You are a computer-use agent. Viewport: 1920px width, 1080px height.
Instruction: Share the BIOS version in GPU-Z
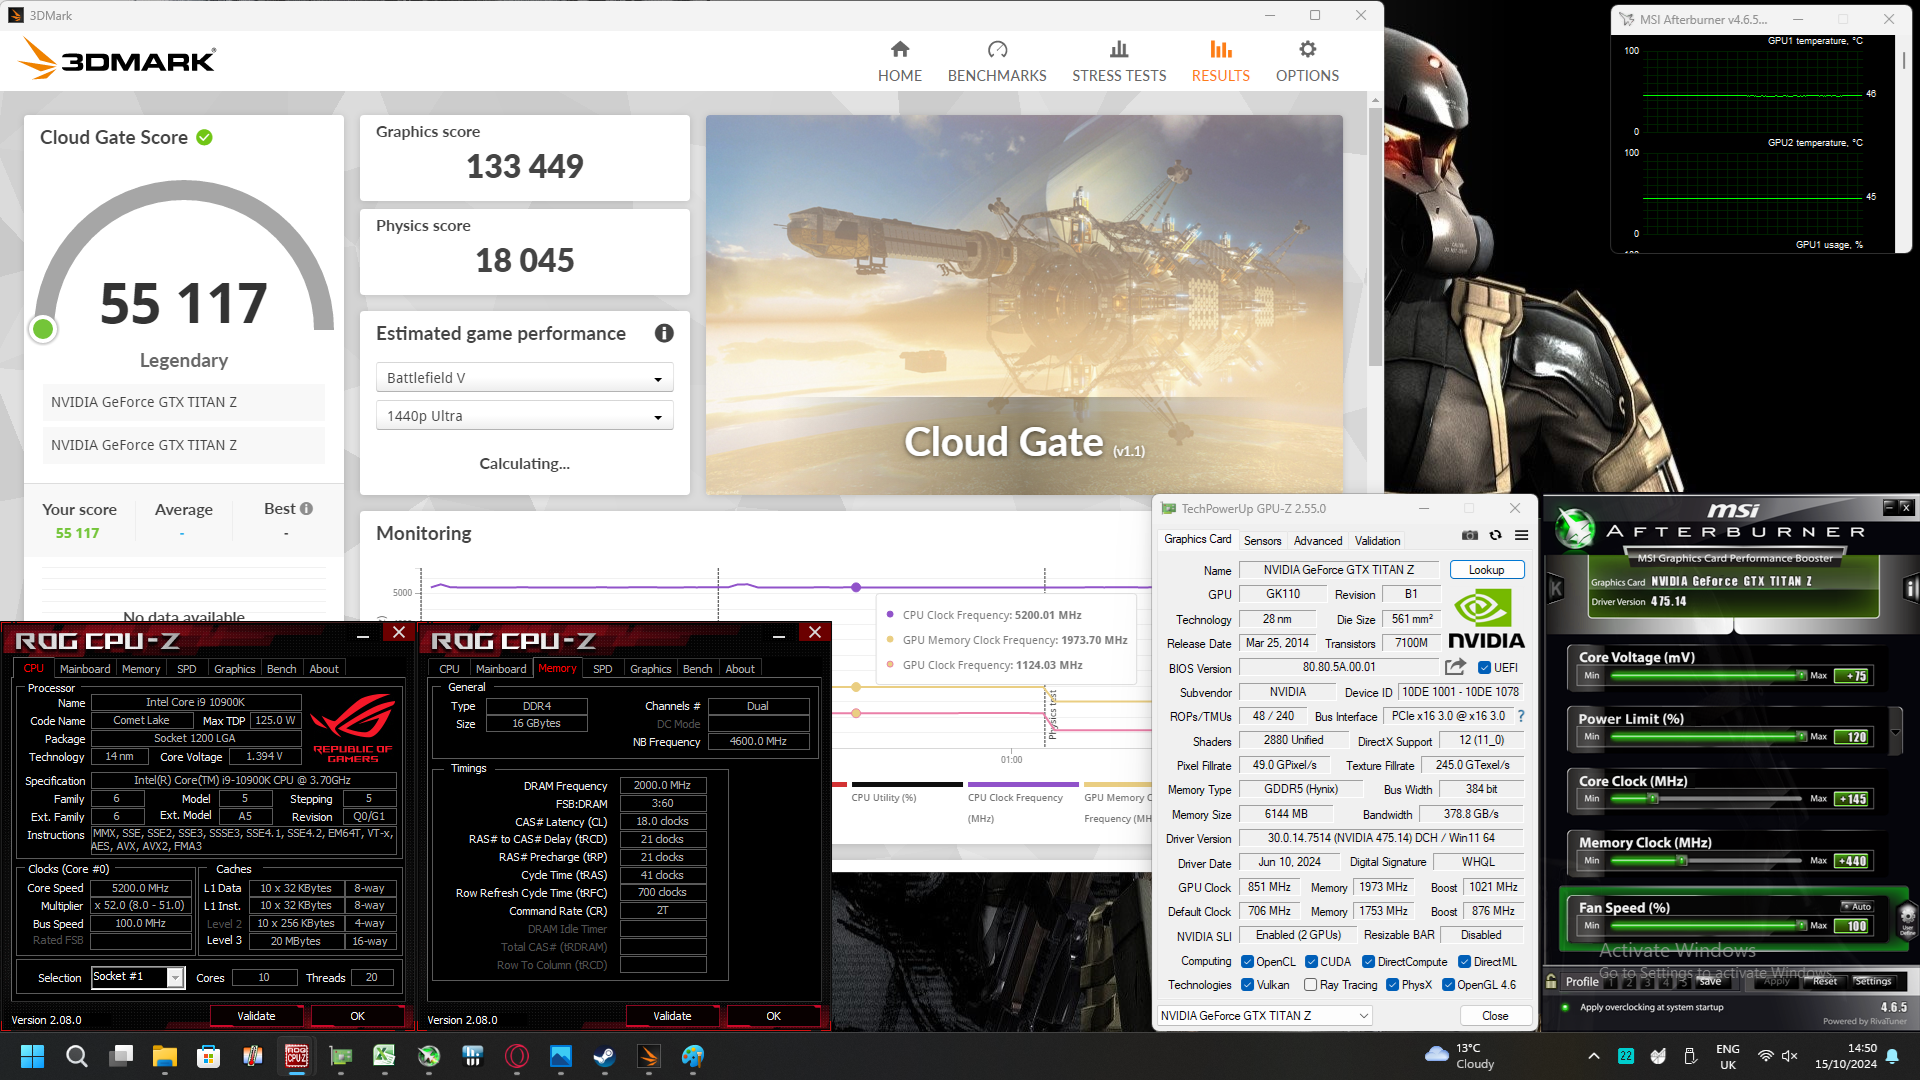pyautogui.click(x=1455, y=667)
